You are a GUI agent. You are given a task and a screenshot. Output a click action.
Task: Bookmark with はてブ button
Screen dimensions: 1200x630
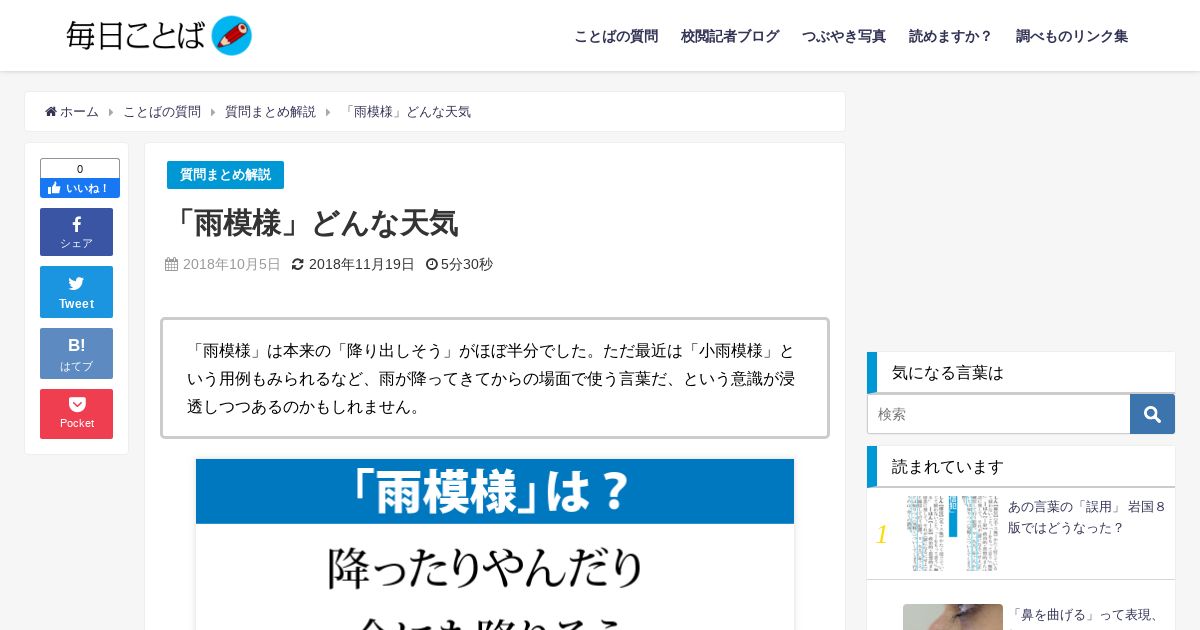pos(76,353)
